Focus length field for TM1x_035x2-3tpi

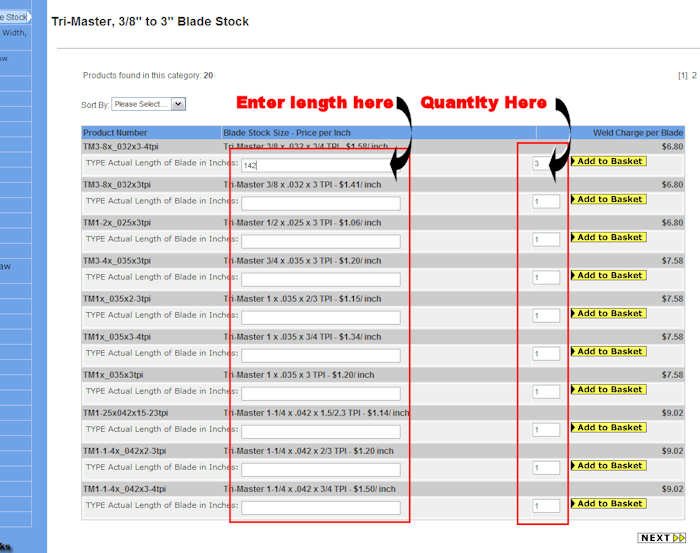tap(321, 317)
